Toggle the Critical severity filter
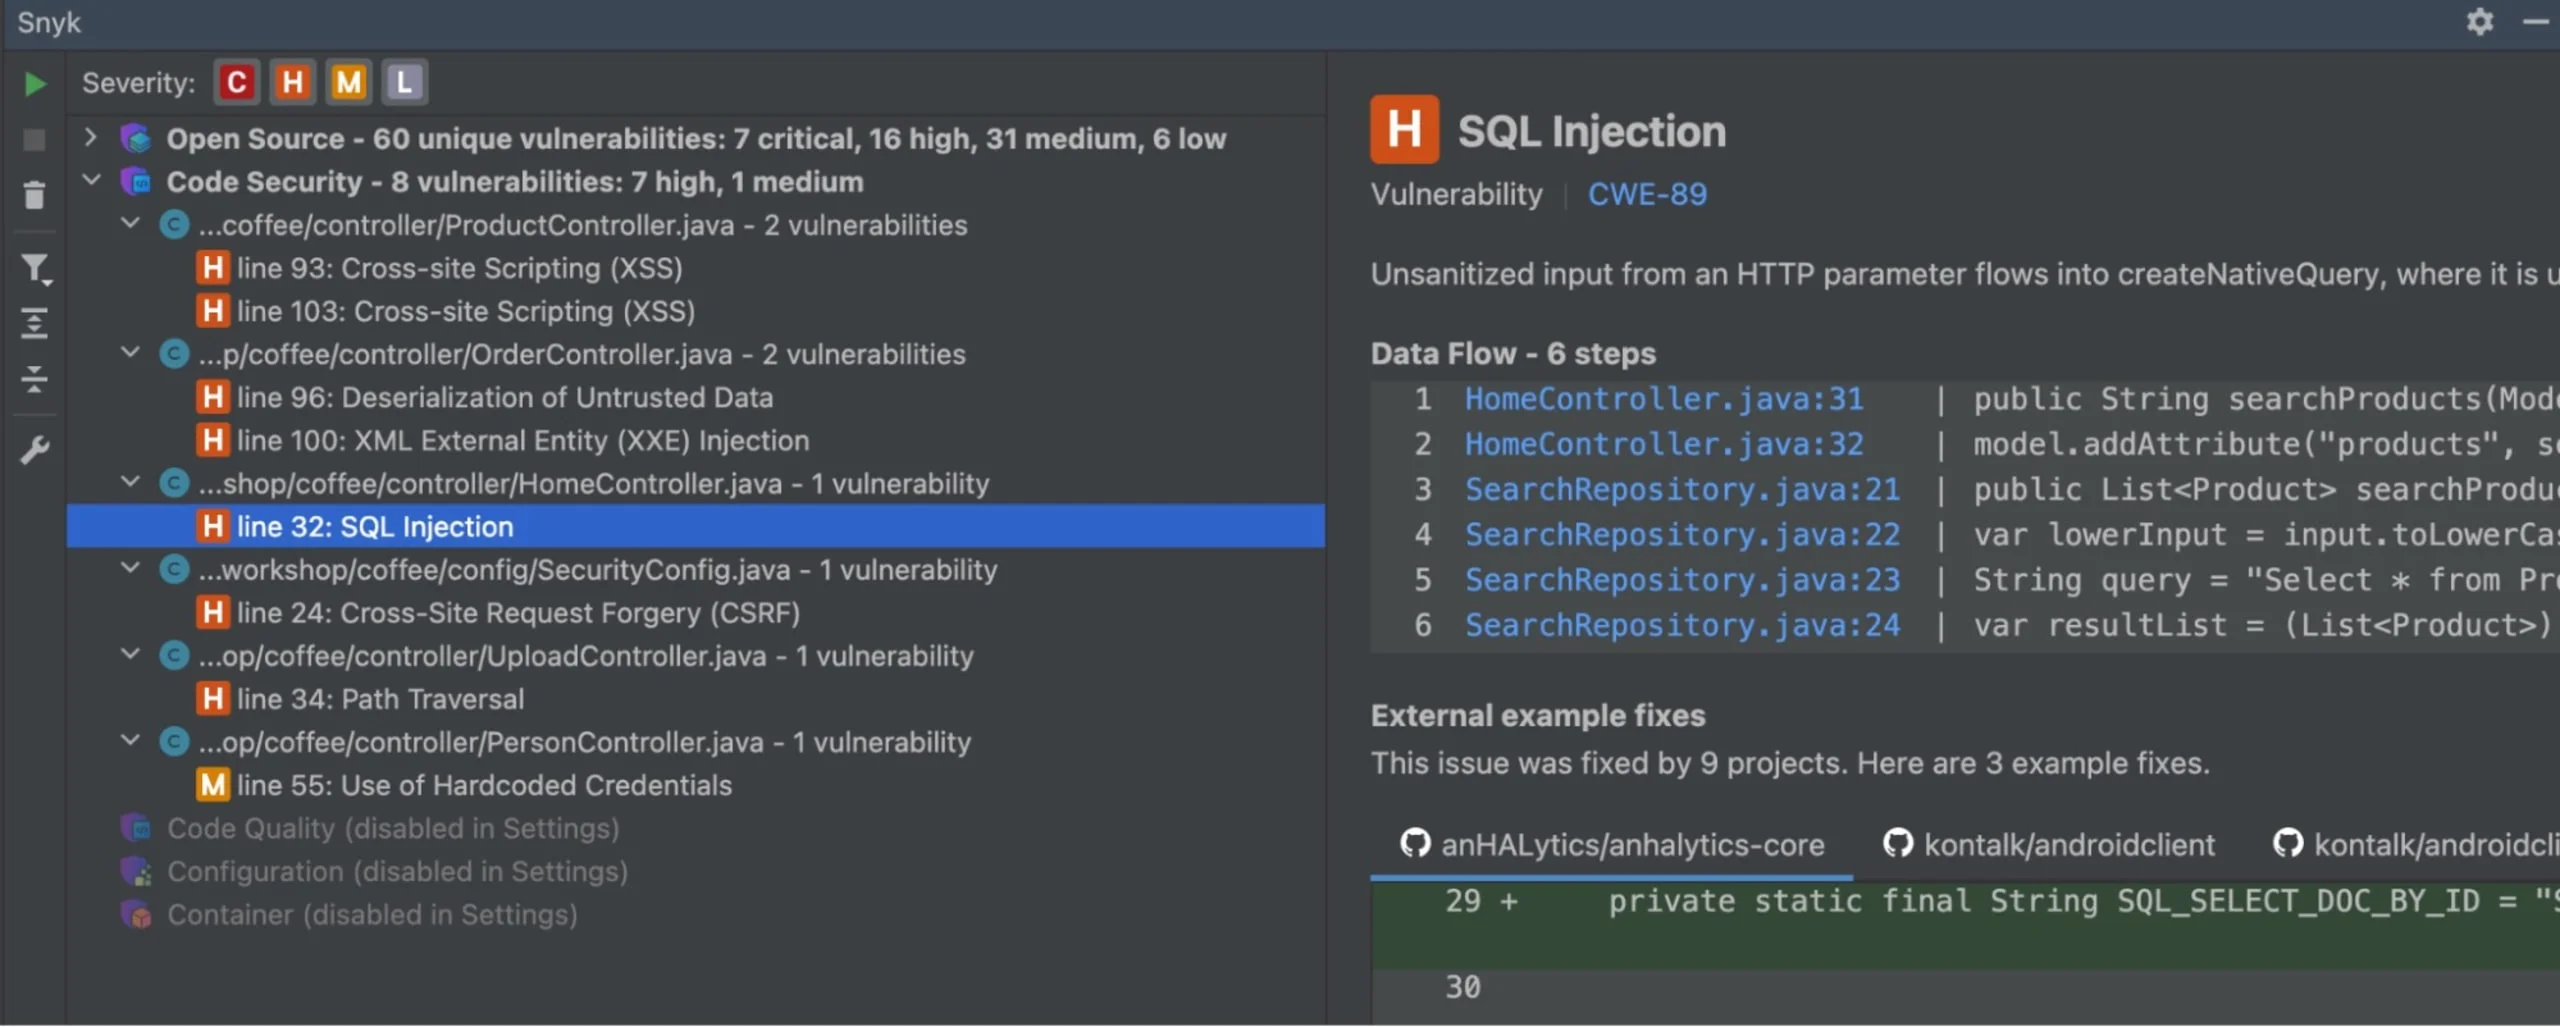The width and height of the screenshot is (2560, 1027). click(x=237, y=81)
